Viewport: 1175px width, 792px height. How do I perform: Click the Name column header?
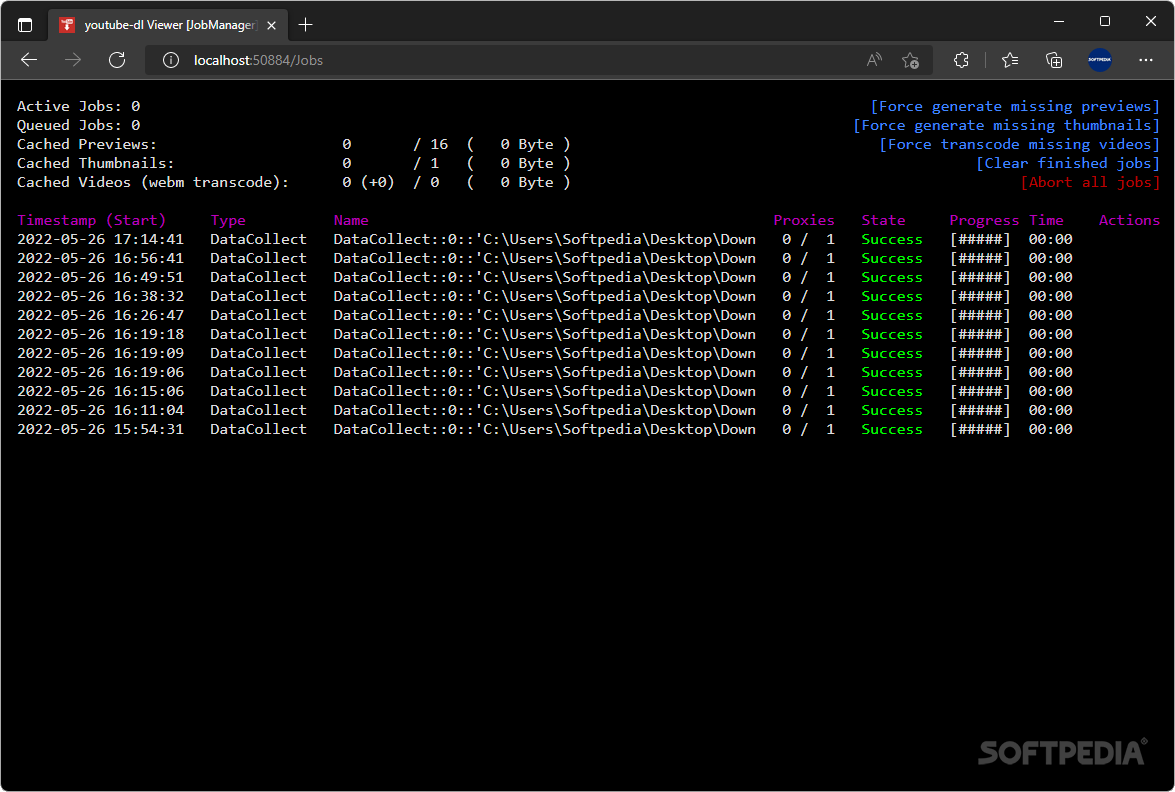[x=351, y=220]
